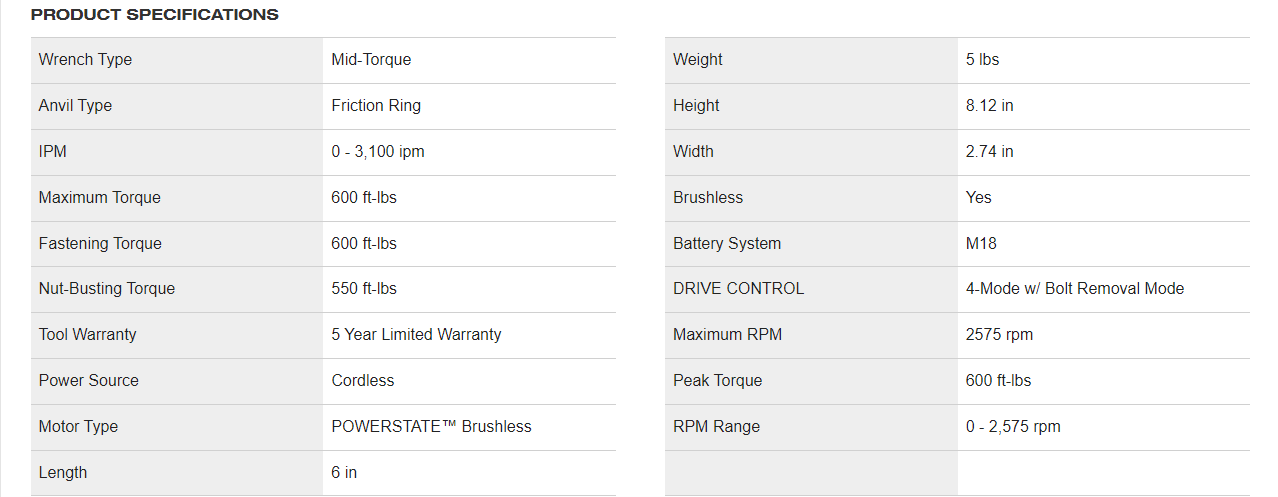The height and width of the screenshot is (497, 1278).
Task: Select the Brushless Yes value
Action: (978, 198)
